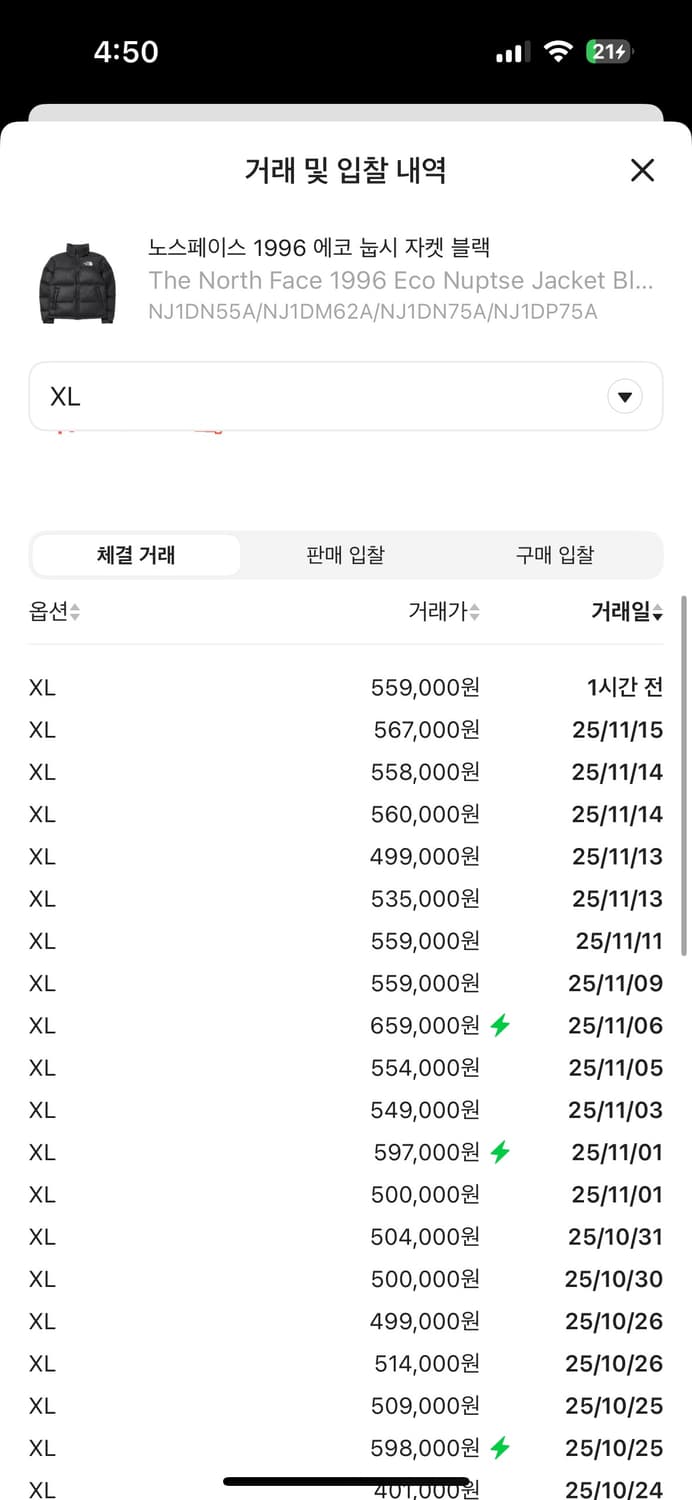Screen dimensions: 692x1500
Task: Open the 구매 입찰 tab
Action: pyautogui.click(x=555, y=555)
